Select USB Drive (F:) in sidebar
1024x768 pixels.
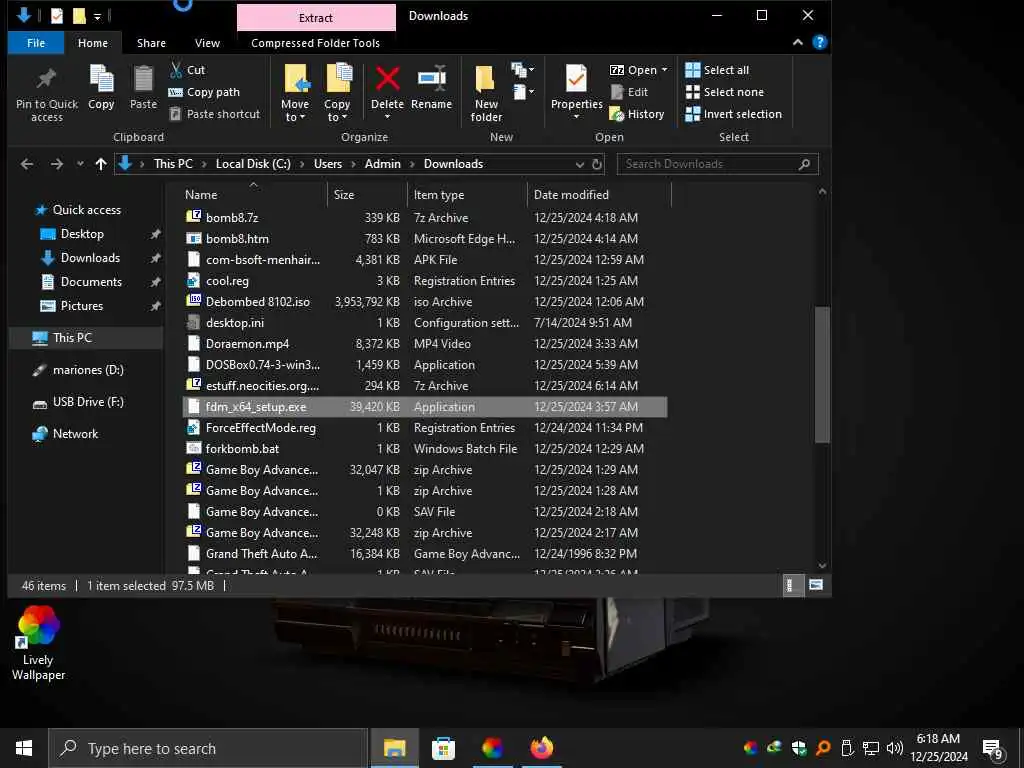pos(88,402)
